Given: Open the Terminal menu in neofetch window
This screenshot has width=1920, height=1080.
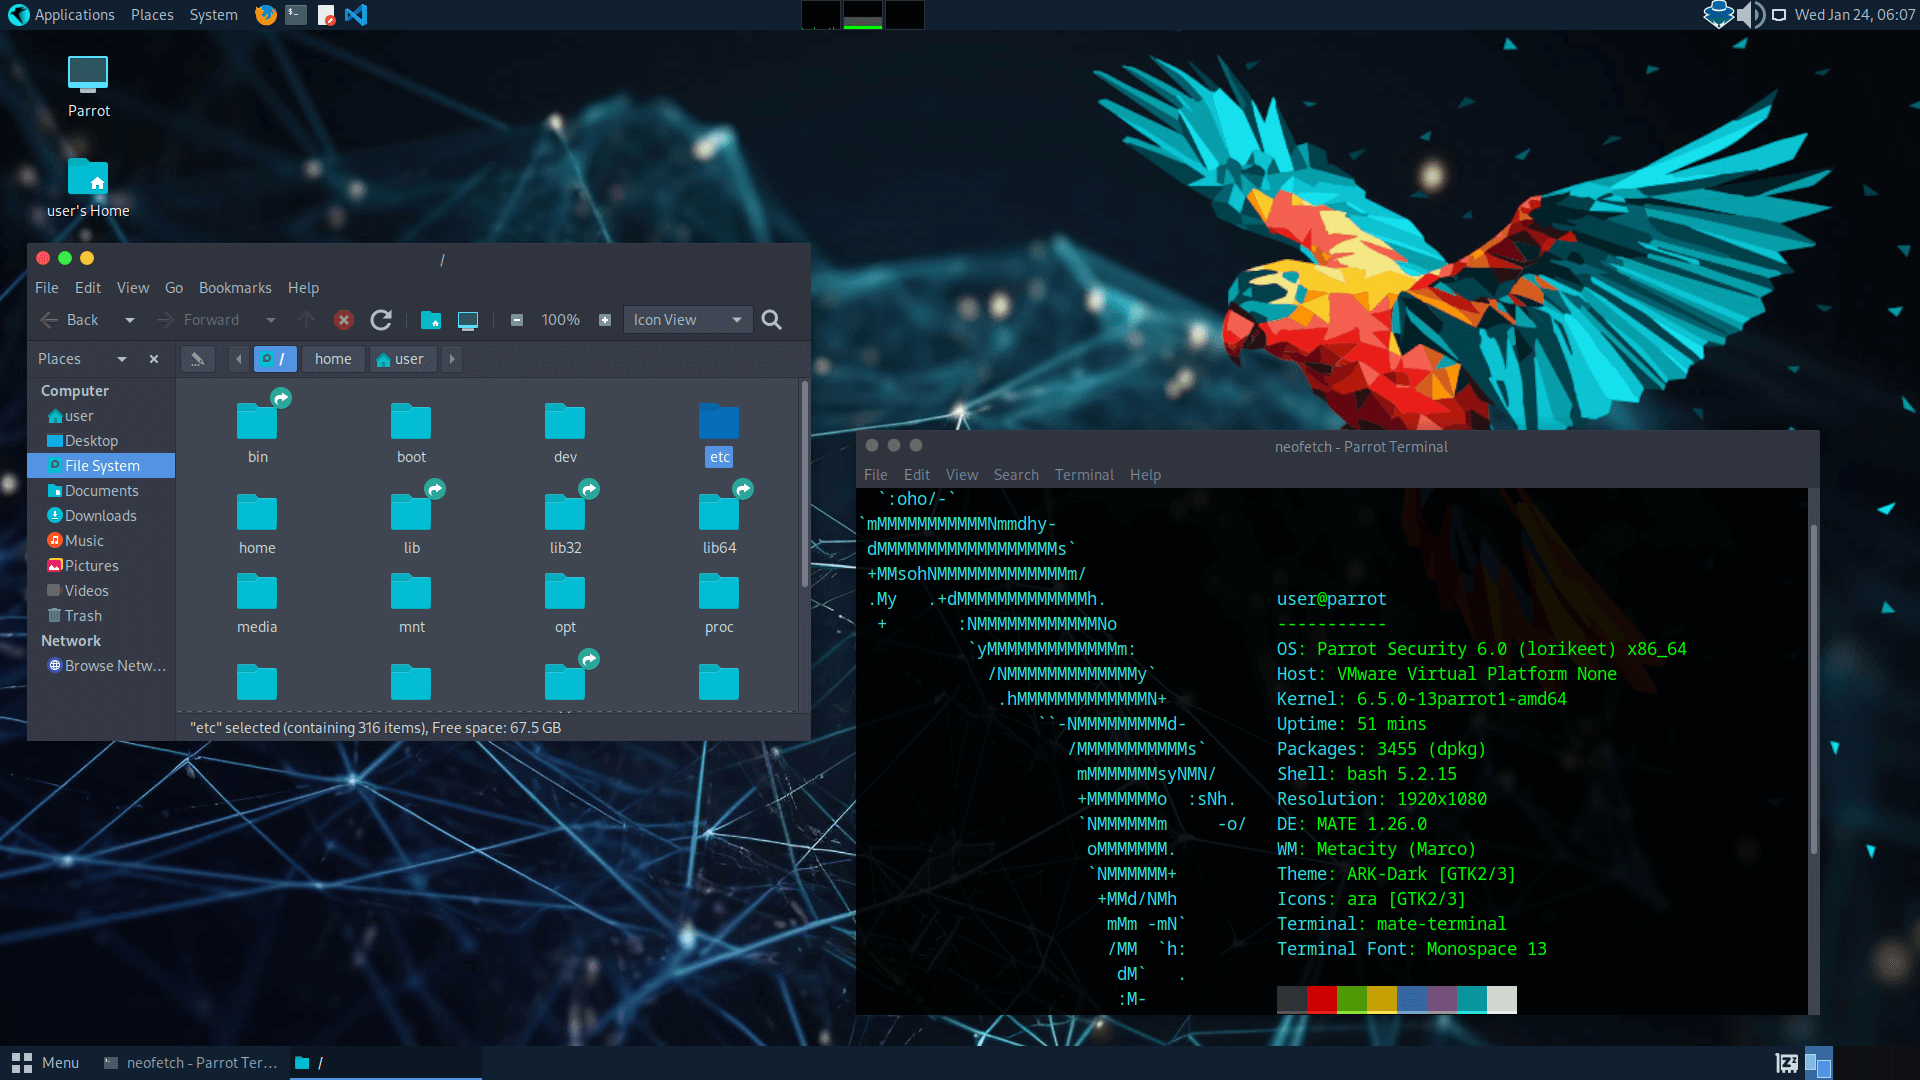Looking at the screenshot, I should (x=1083, y=472).
